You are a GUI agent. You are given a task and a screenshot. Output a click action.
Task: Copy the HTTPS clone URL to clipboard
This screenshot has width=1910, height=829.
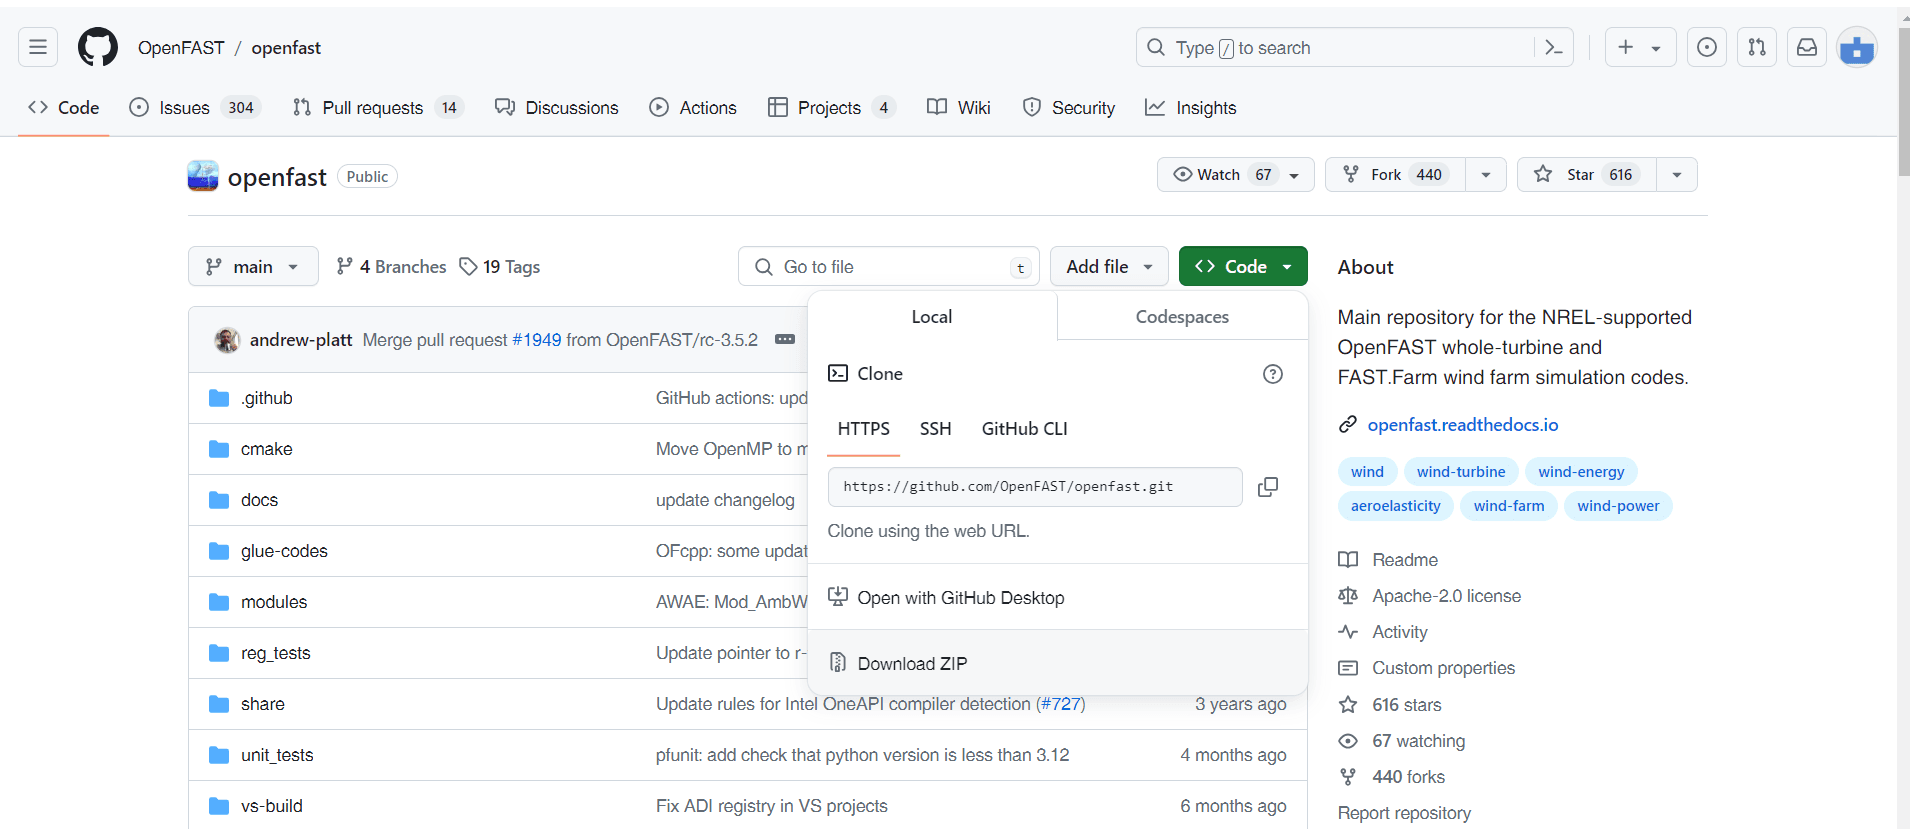[1268, 487]
